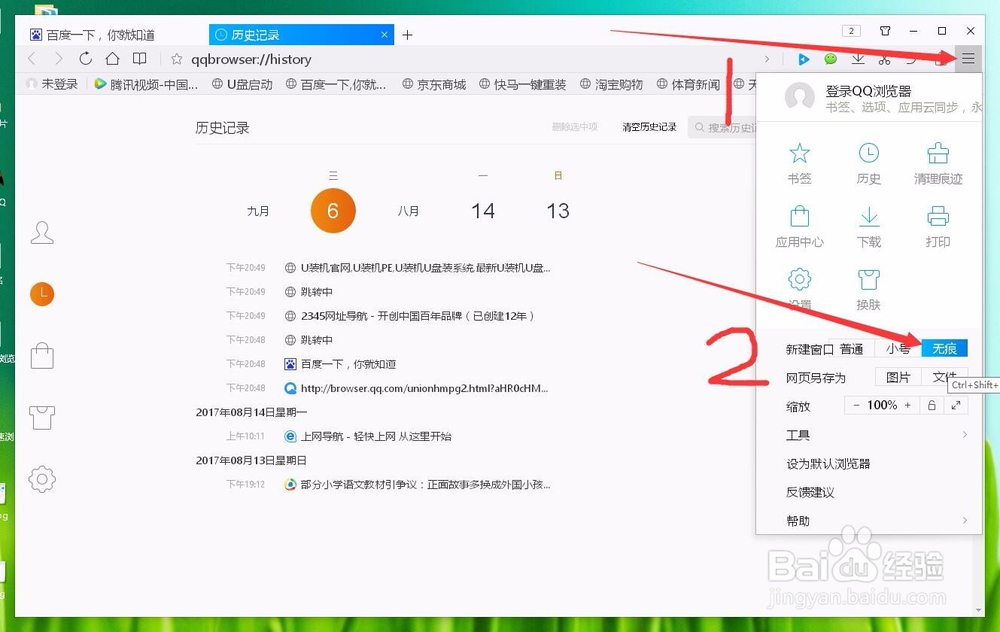The image size is (1000, 632).
Task: Open the 打印 print panel
Action: tap(937, 228)
